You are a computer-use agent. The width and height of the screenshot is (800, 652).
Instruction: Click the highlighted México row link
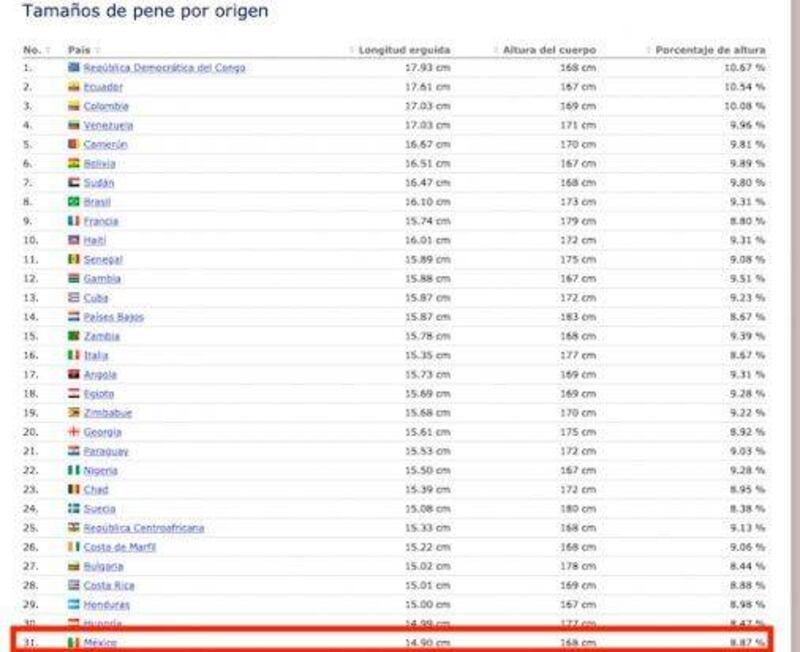pyautogui.click(x=100, y=643)
